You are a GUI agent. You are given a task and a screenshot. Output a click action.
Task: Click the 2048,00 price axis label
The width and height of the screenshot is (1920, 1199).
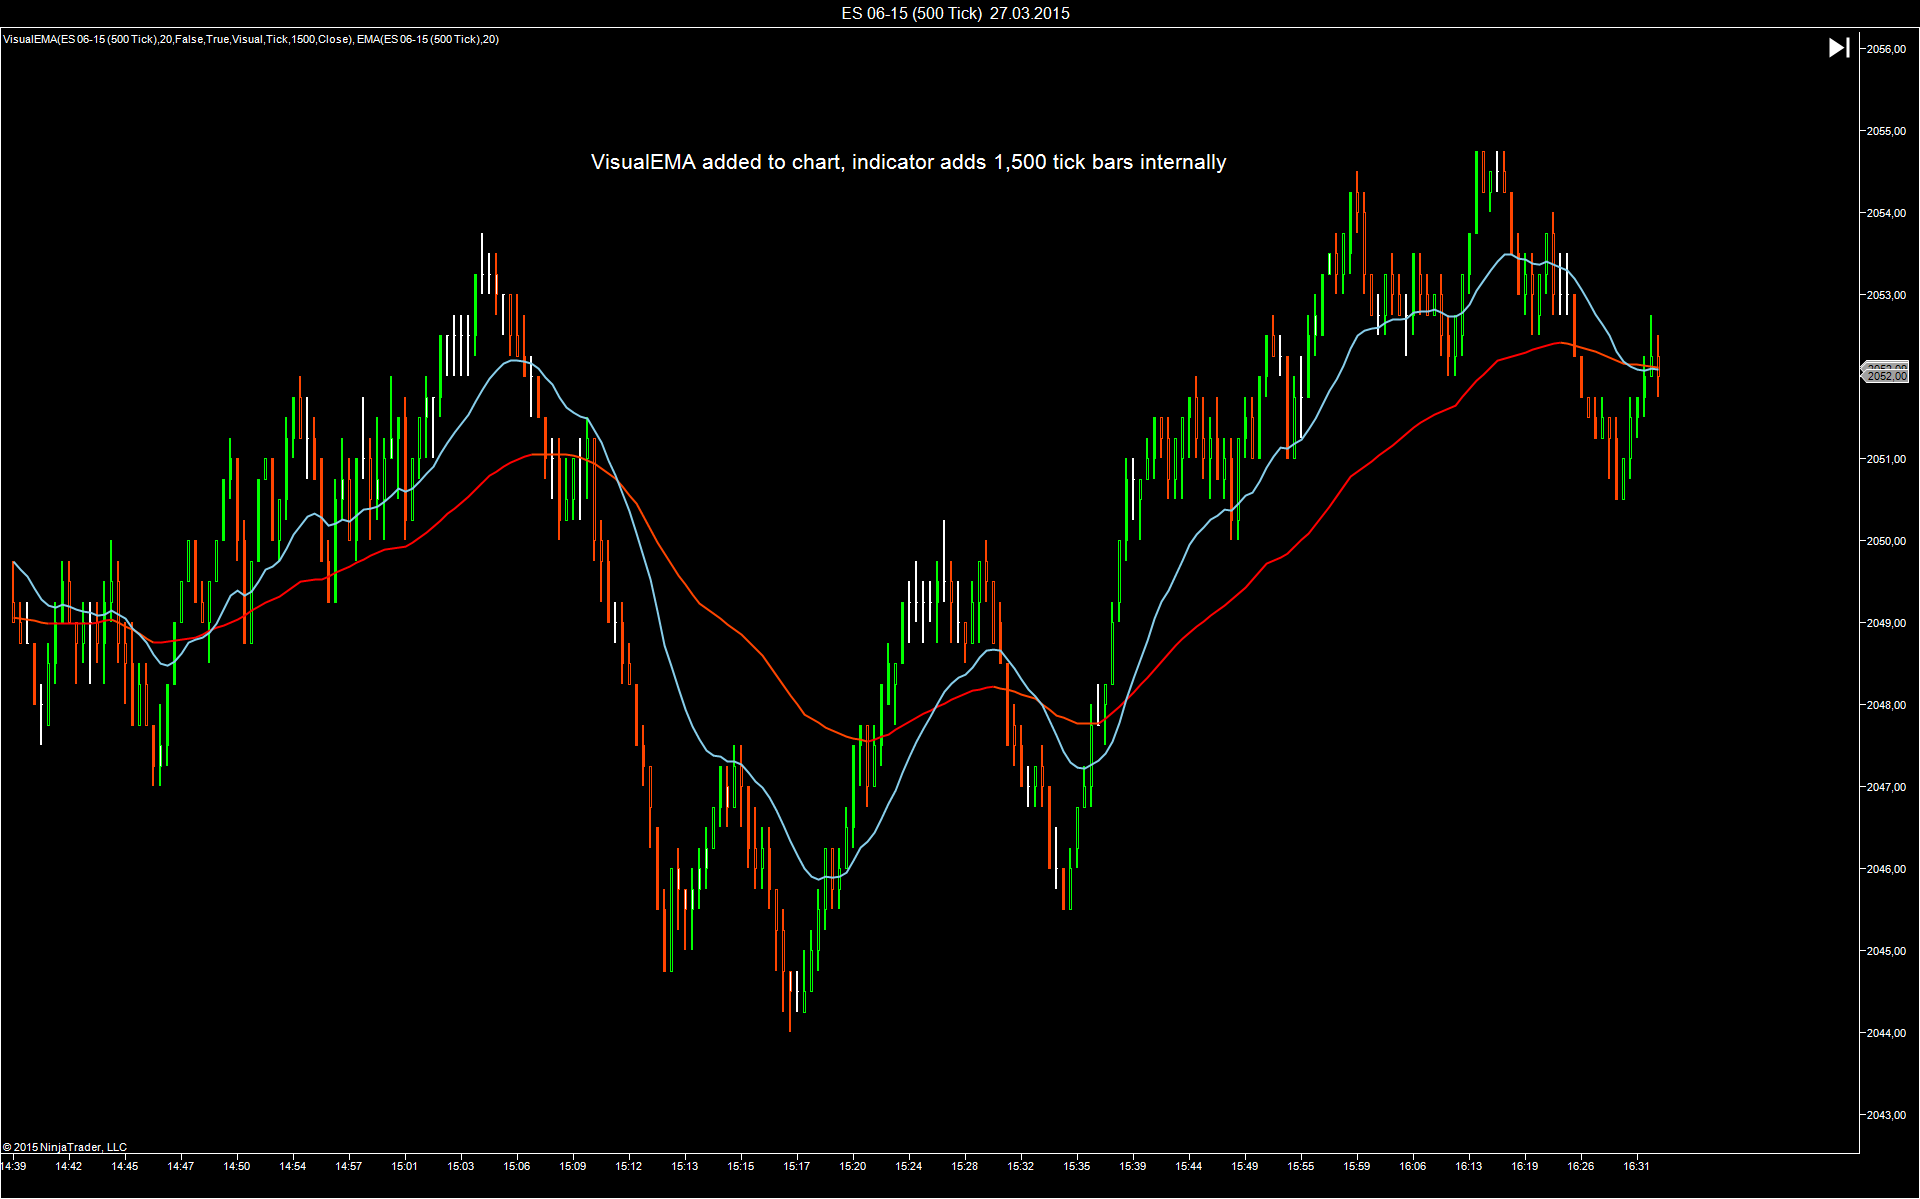tap(1886, 705)
